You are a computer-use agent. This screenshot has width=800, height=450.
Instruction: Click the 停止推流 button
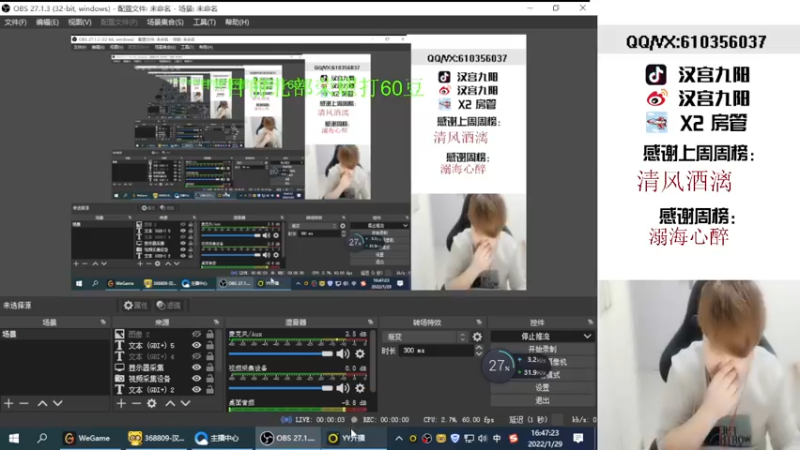tap(536, 337)
